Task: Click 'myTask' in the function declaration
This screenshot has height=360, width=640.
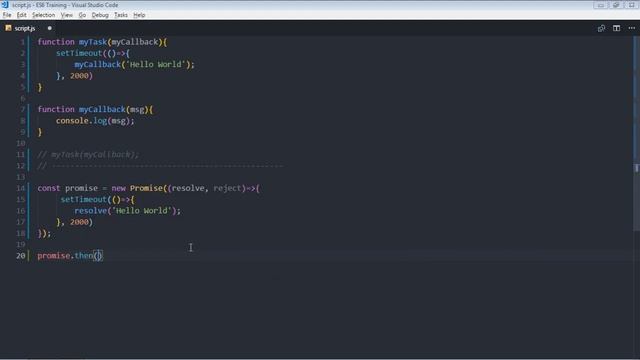Action: coord(93,42)
